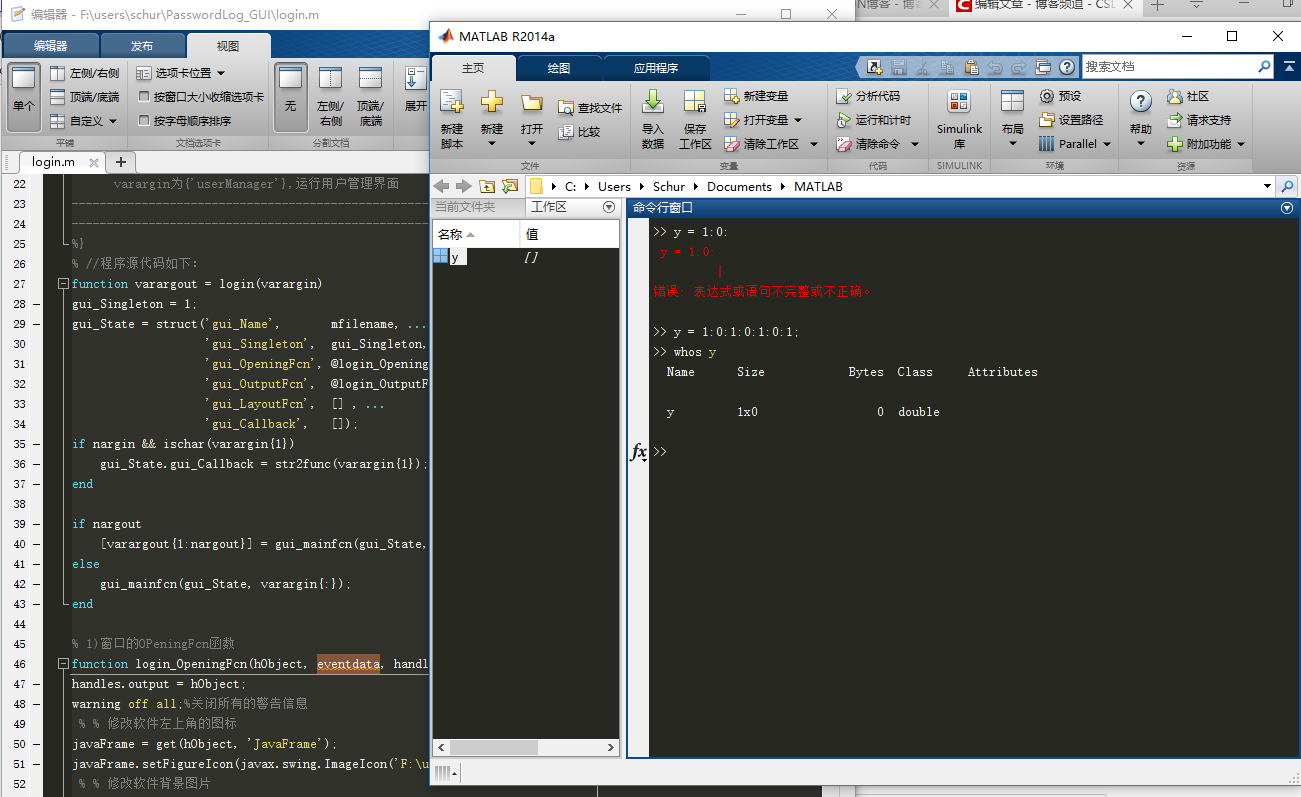The width and height of the screenshot is (1301, 797).
Task: Open command window actions dropdown arrow
Action: (x=1287, y=208)
